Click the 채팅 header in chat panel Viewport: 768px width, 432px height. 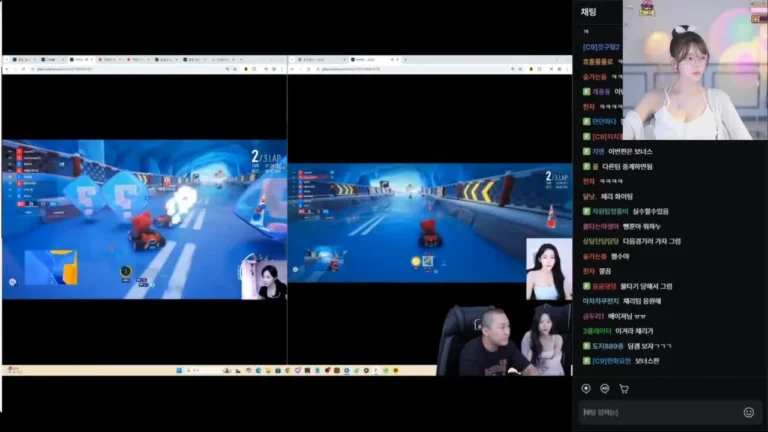pos(588,12)
